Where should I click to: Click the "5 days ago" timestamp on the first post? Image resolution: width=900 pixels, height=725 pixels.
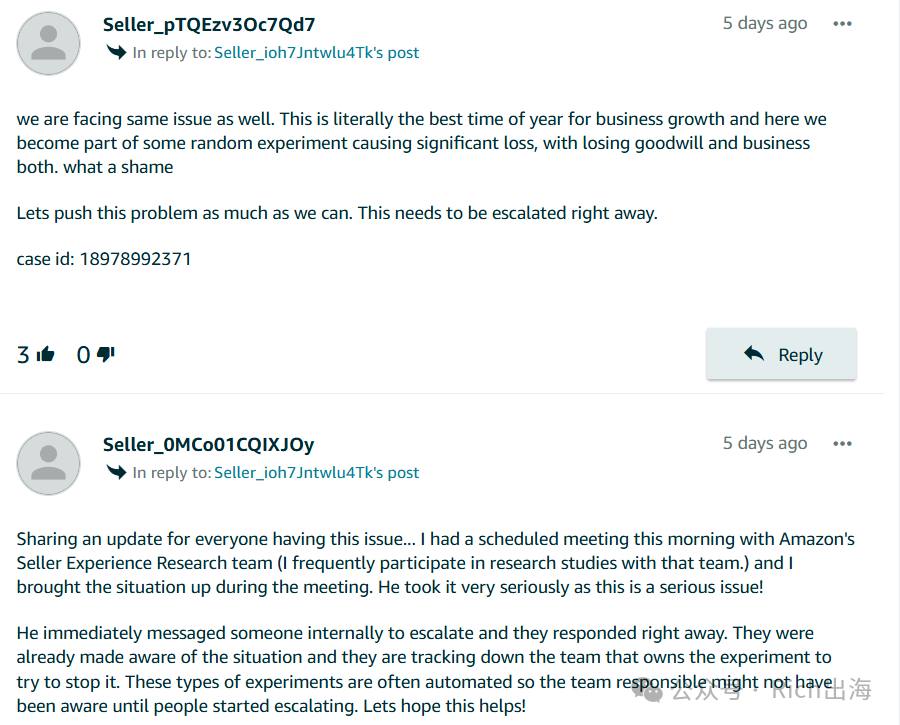pos(765,24)
